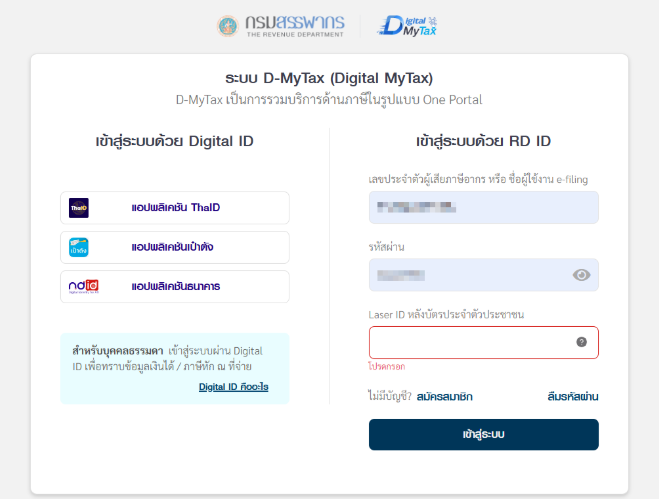Click the รหัสผ่าน field label

(386, 247)
